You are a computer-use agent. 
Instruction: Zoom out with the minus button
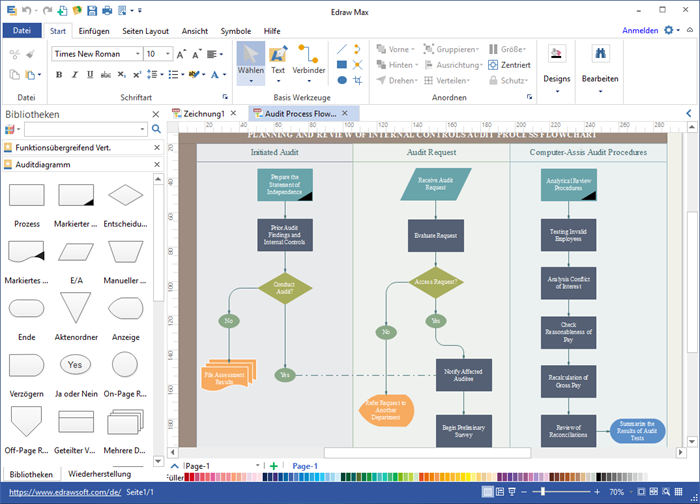coord(524,492)
